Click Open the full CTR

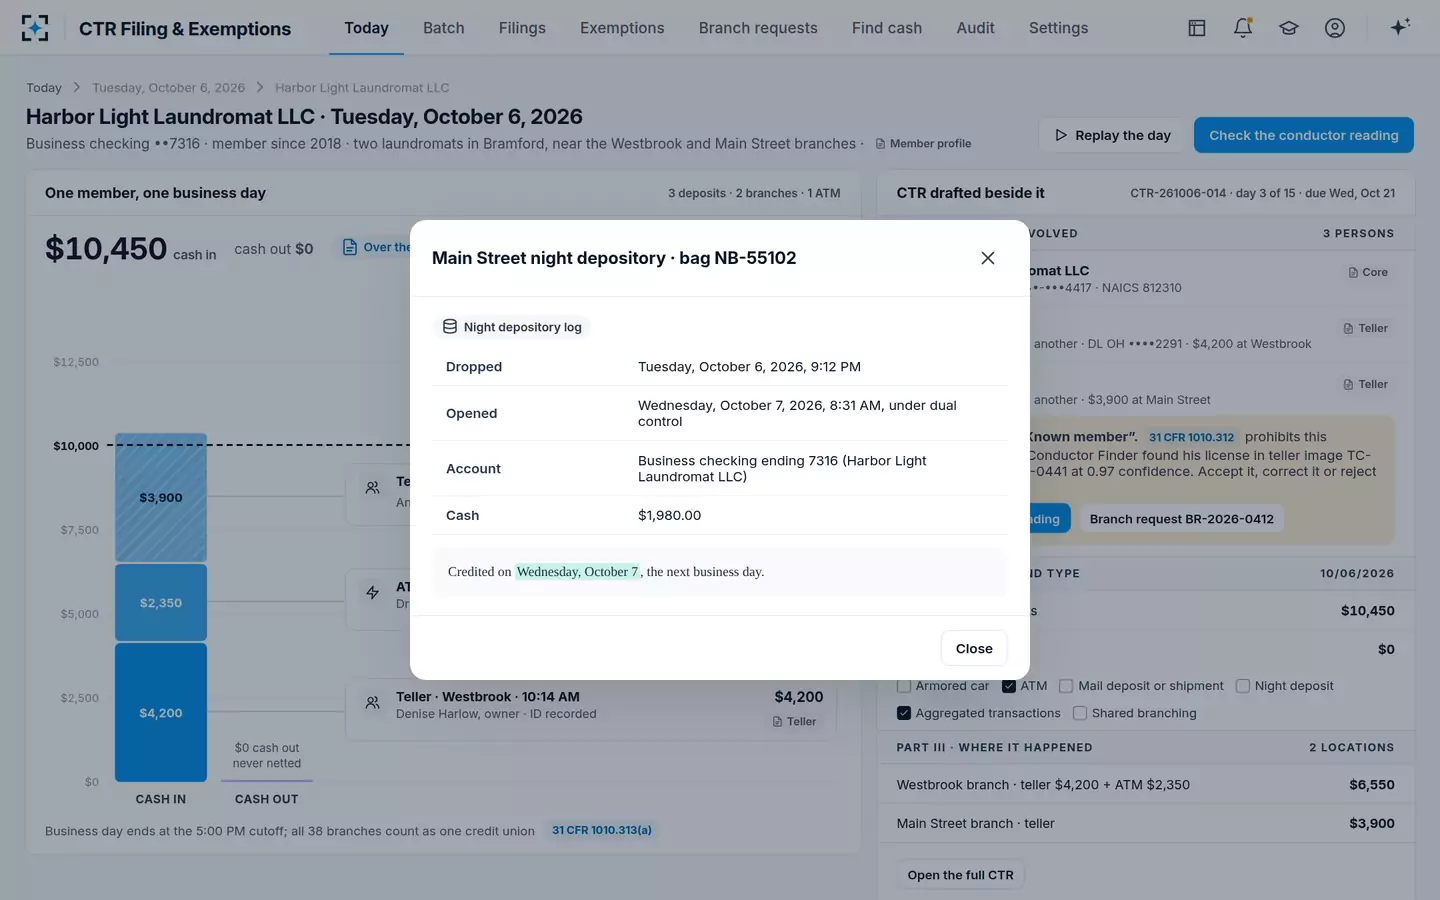coord(961,875)
